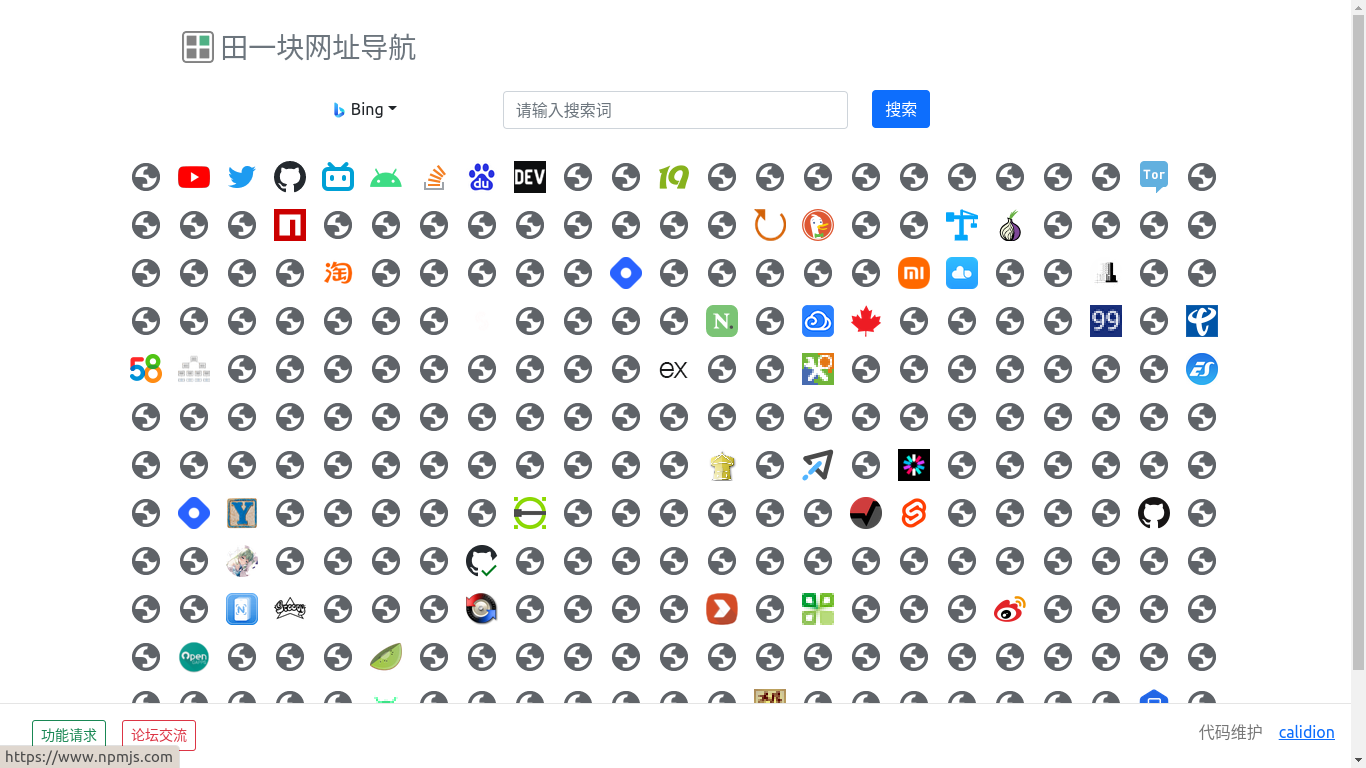Open the orange Svelte icon
This screenshot has width=1366, height=768.
point(914,513)
